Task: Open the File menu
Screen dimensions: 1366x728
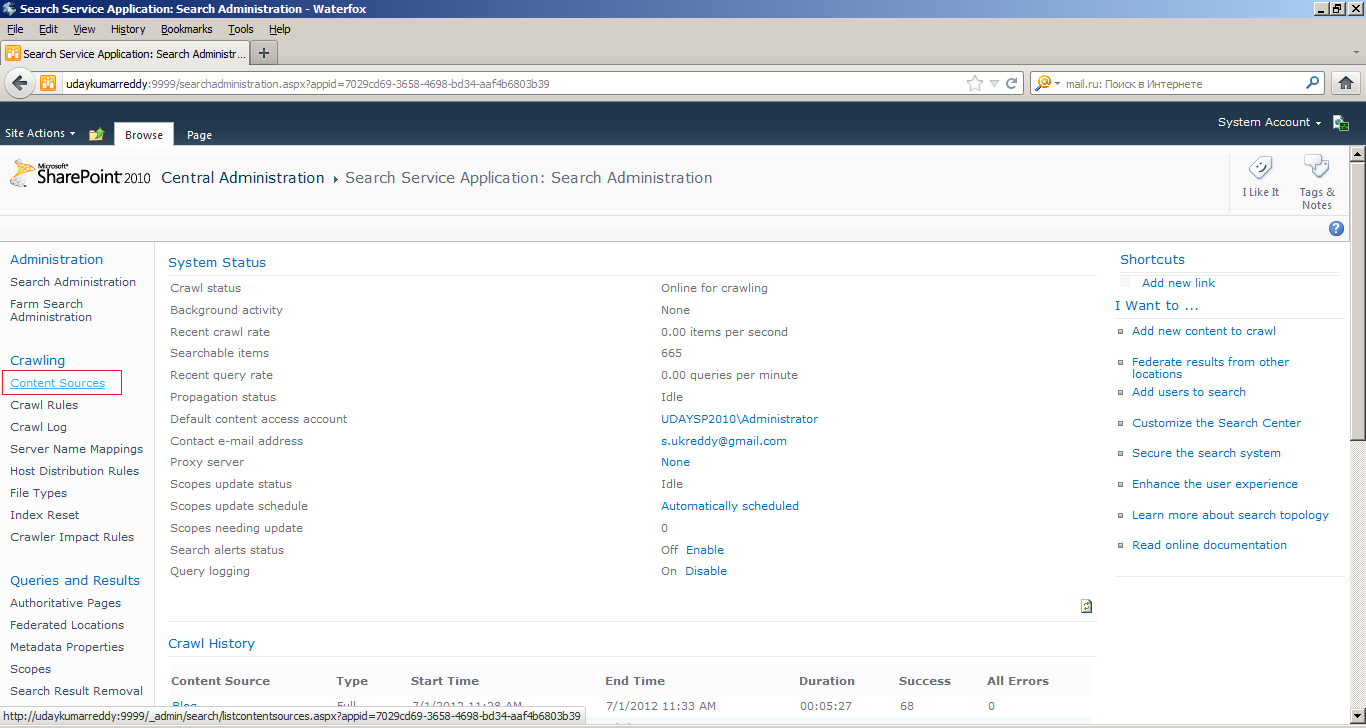Action: 15,29
